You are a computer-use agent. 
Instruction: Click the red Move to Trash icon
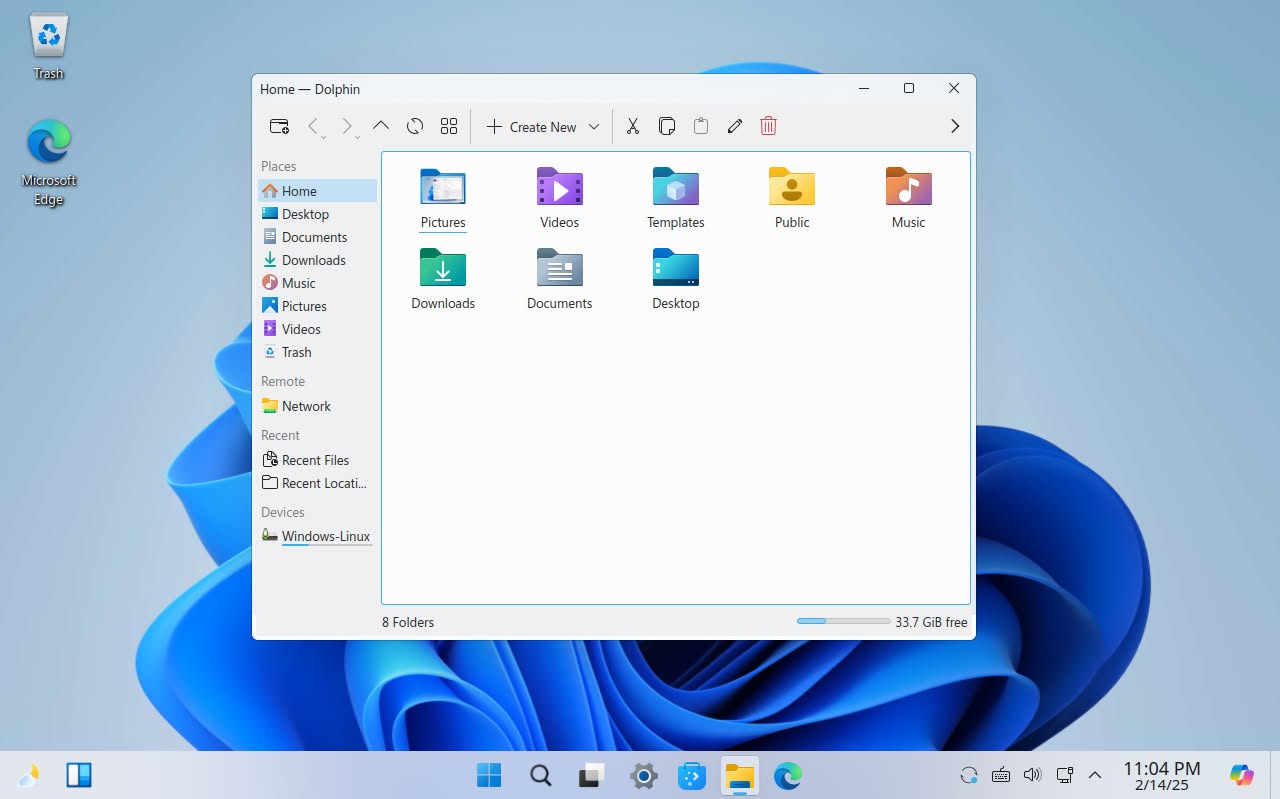[768, 127]
